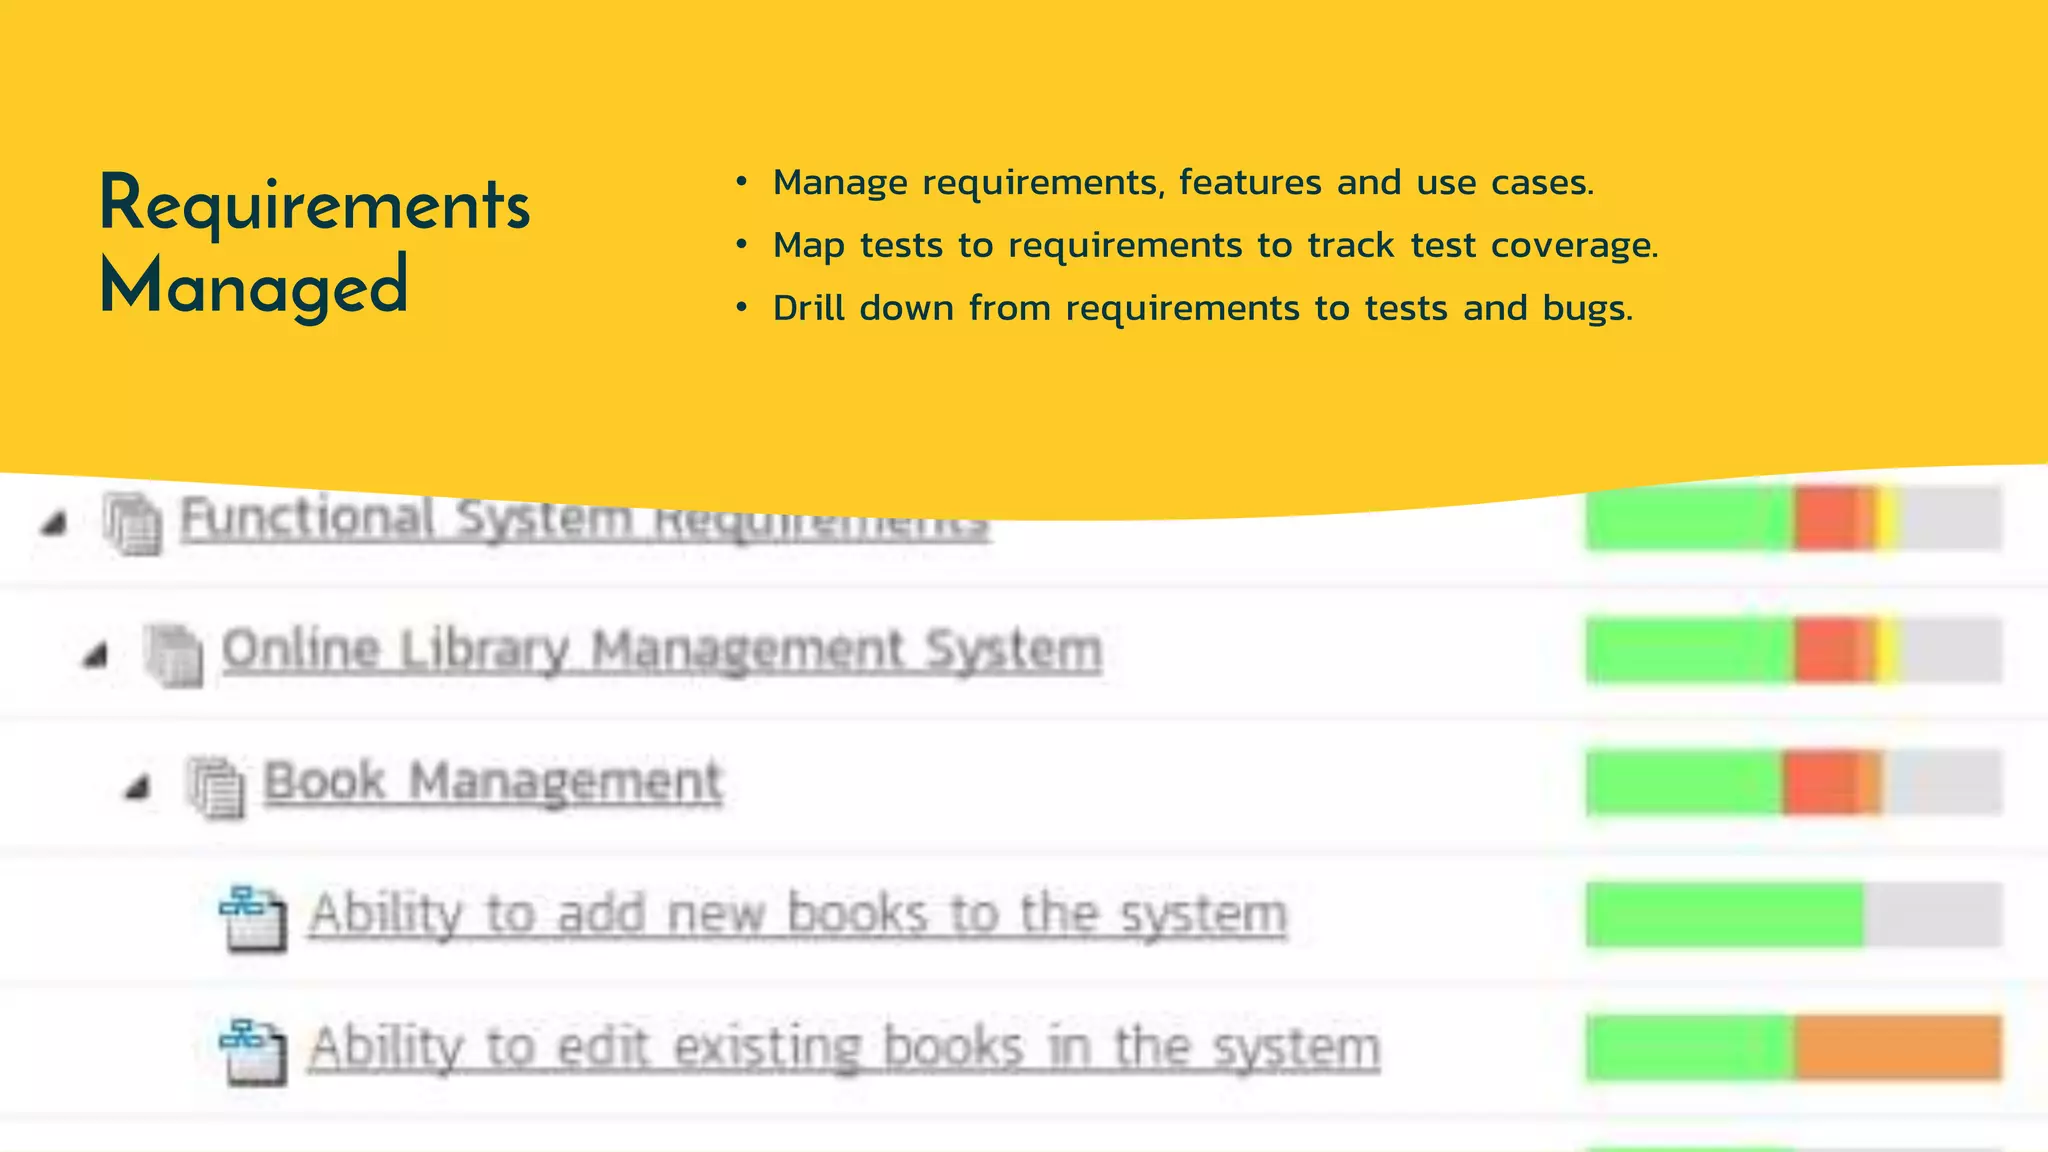
Task: Open the Book Management link
Action: click(x=492, y=783)
